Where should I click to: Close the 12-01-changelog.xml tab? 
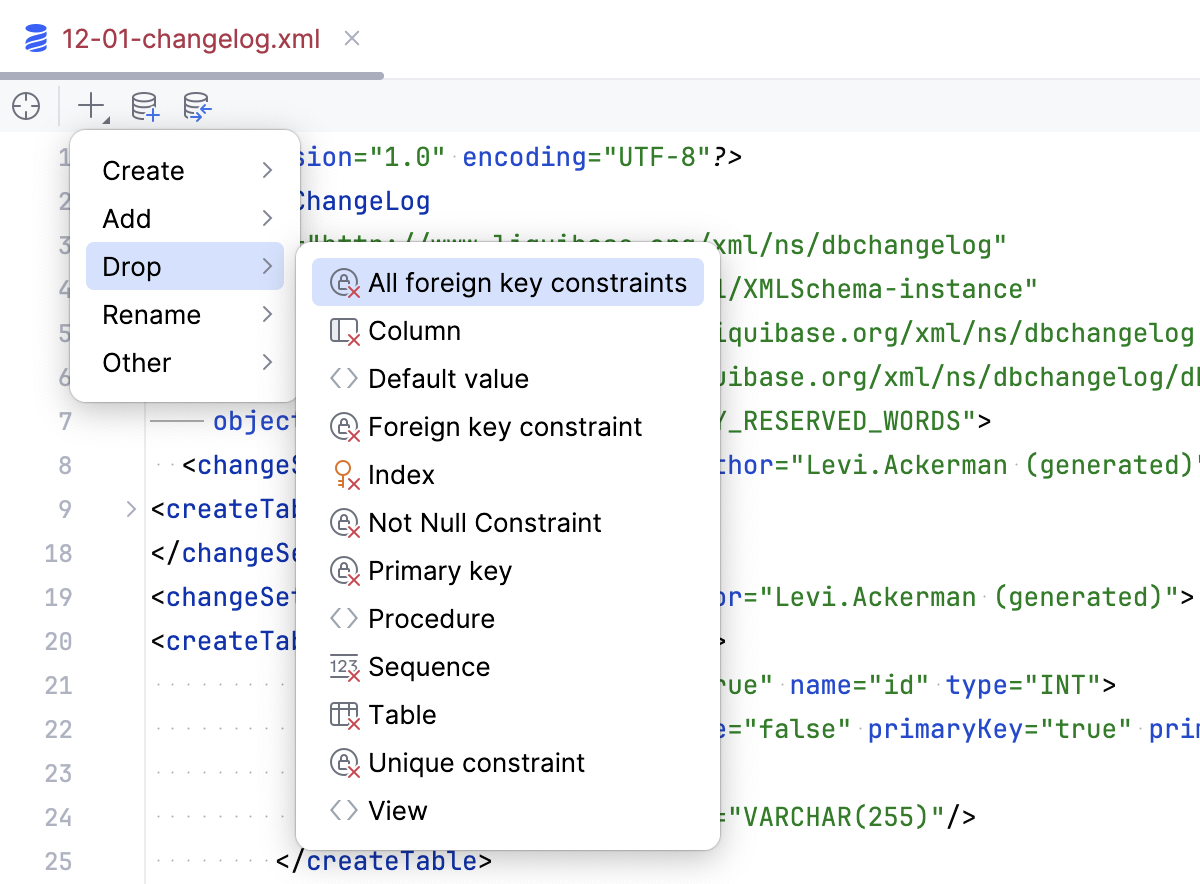point(351,39)
